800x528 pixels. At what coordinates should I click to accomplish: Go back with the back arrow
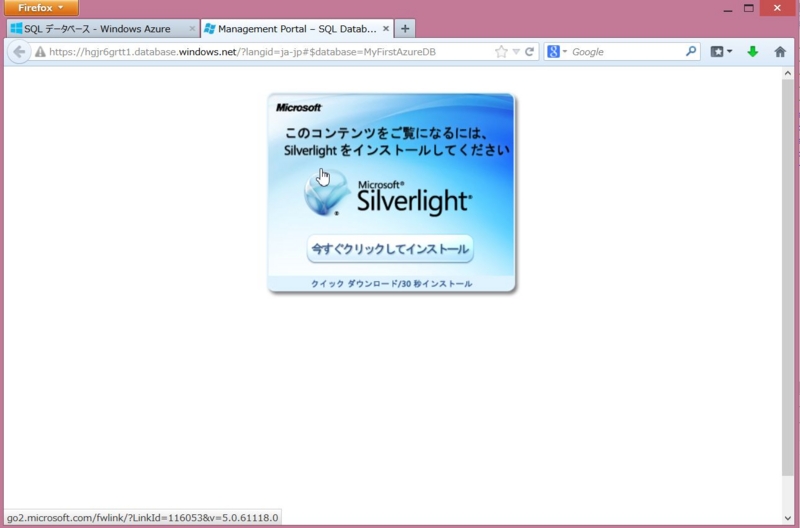[19, 52]
